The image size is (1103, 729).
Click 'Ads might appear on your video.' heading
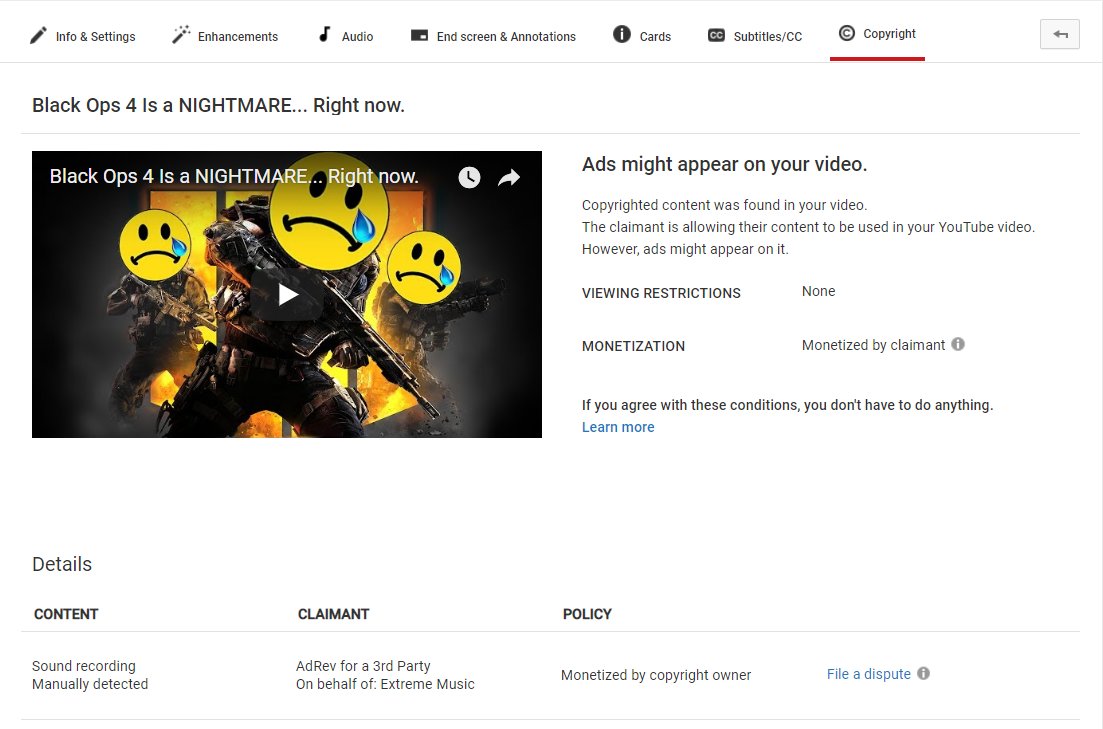[x=725, y=165]
